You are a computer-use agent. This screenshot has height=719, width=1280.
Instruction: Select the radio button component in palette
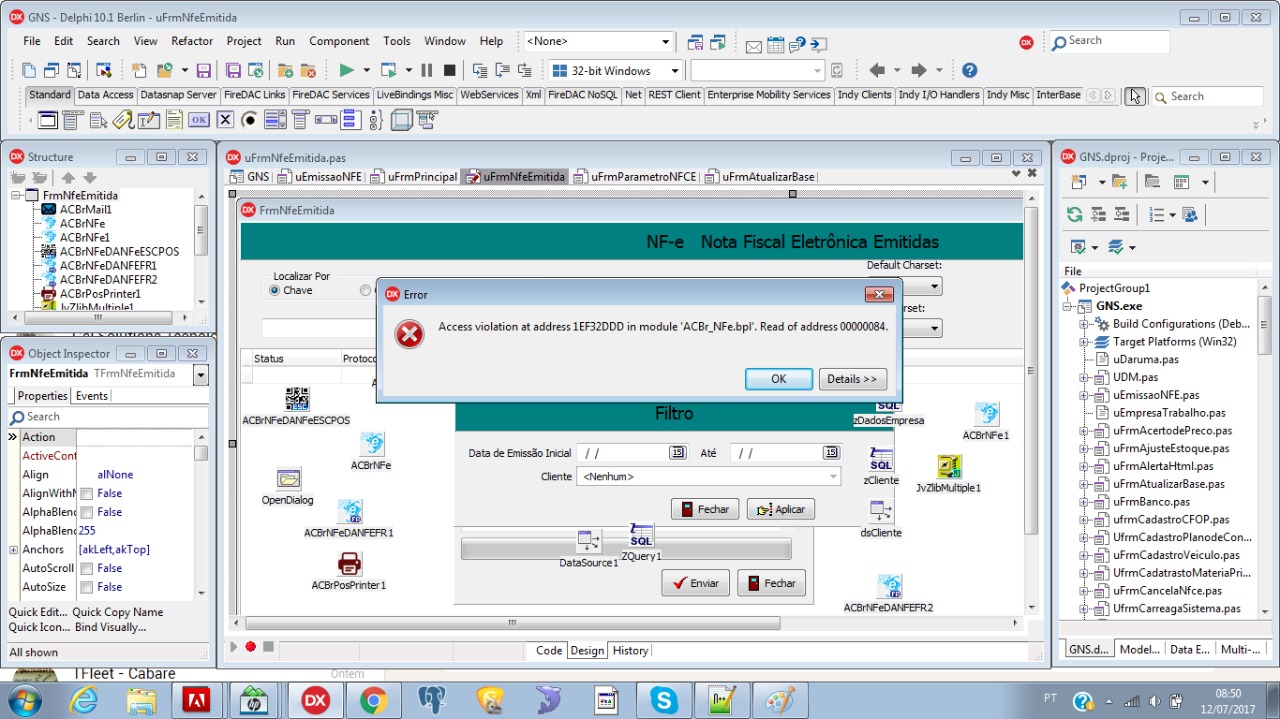click(x=250, y=120)
